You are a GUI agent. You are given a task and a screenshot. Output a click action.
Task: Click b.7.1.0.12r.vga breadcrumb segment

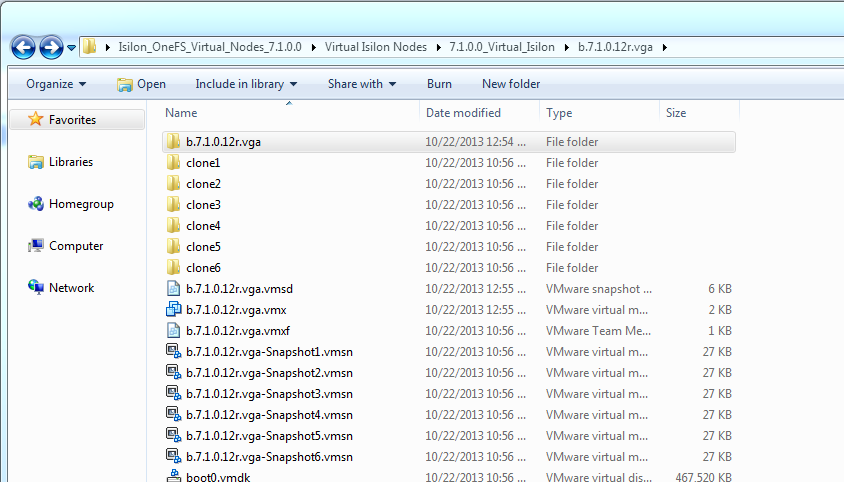point(615,47)
